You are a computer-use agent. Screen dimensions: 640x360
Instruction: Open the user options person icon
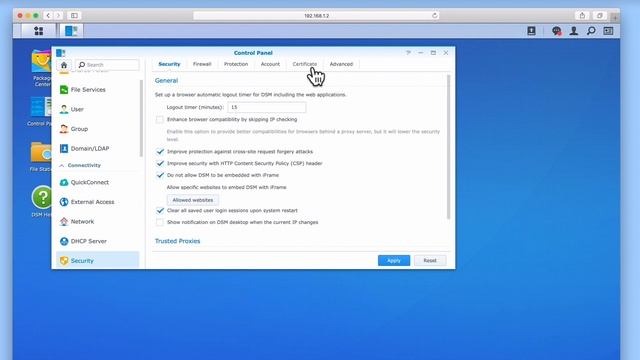coord(573,31)
